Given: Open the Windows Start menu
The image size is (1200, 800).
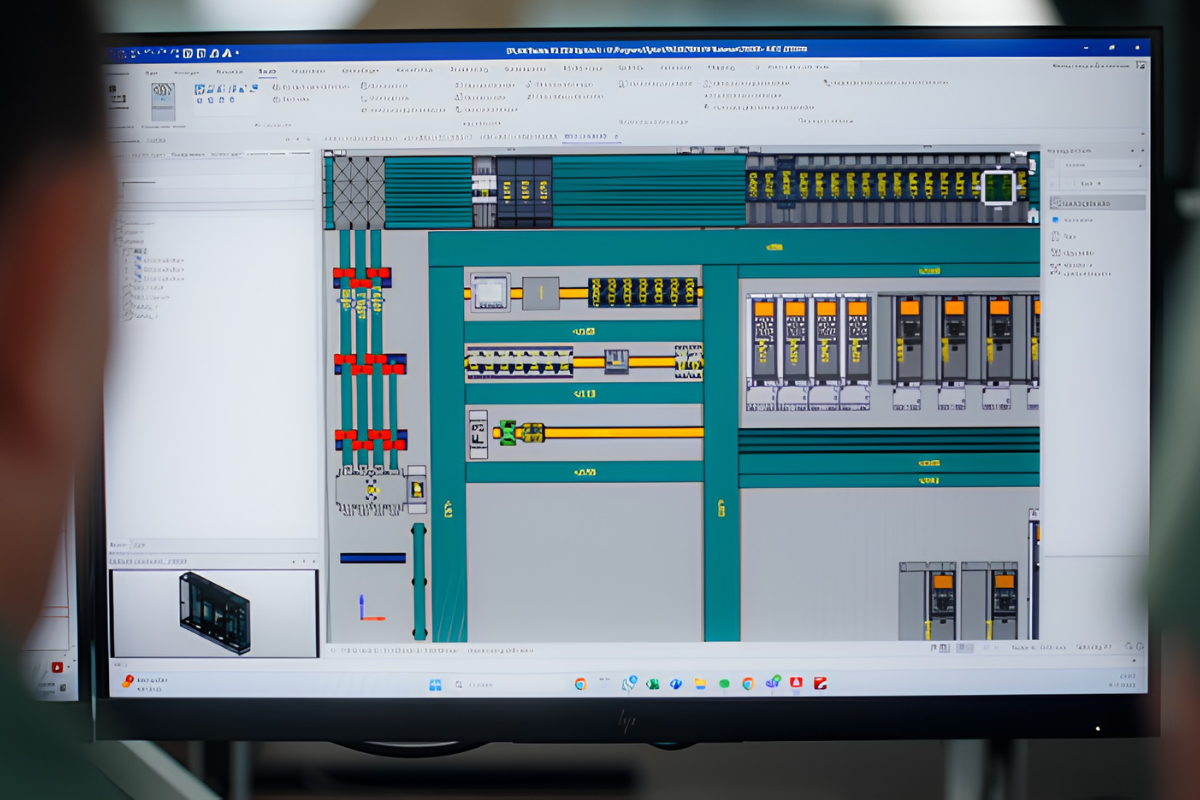Looking at the screenshot, I should tap(435, 685).
